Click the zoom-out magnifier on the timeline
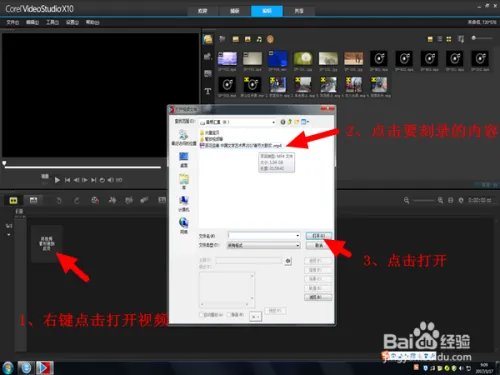 (406, 200)
